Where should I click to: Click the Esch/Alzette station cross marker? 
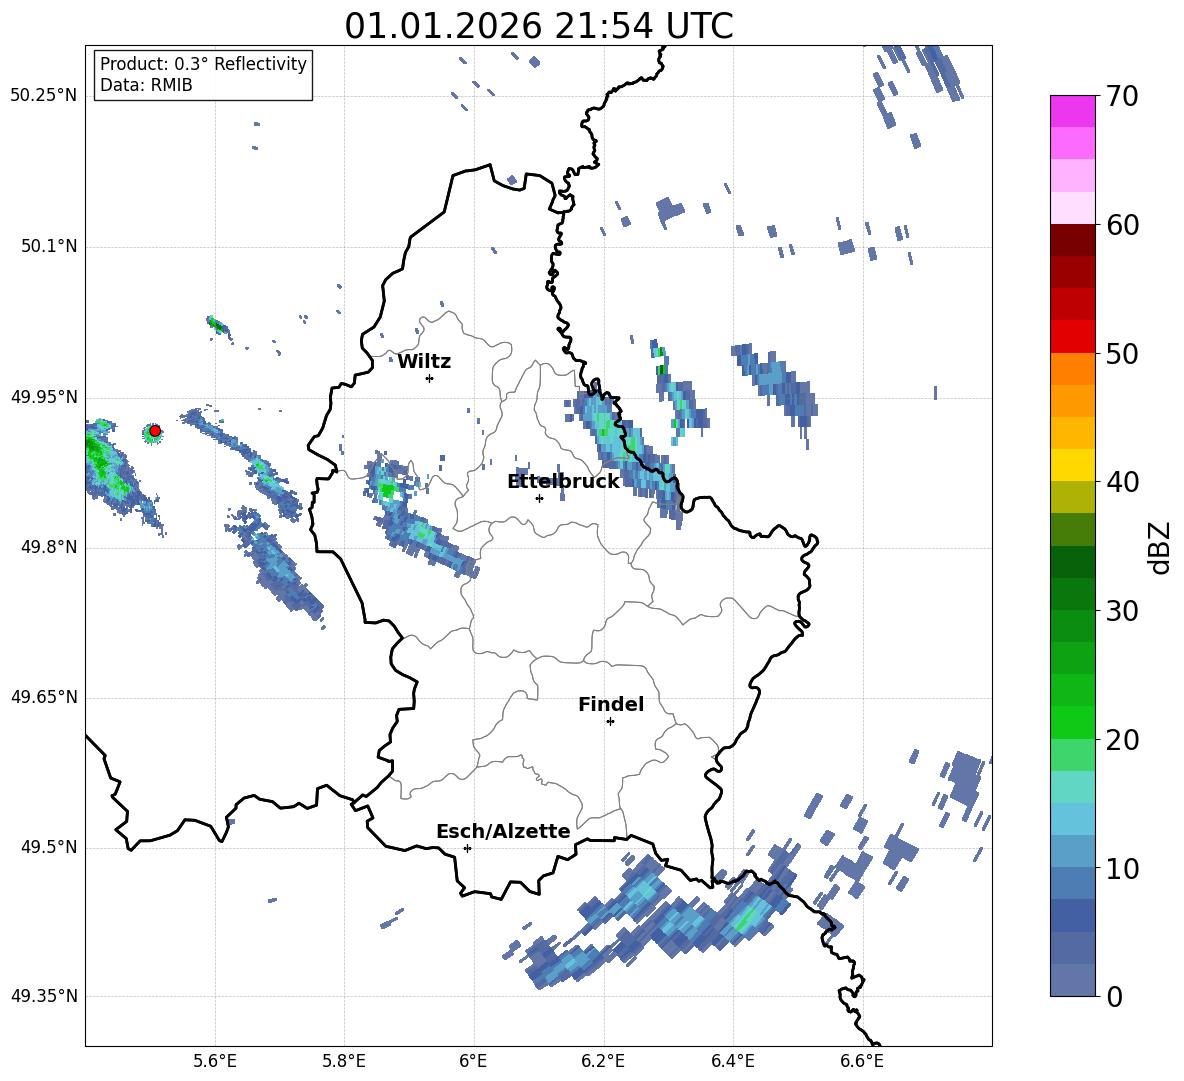click(467, 848)
